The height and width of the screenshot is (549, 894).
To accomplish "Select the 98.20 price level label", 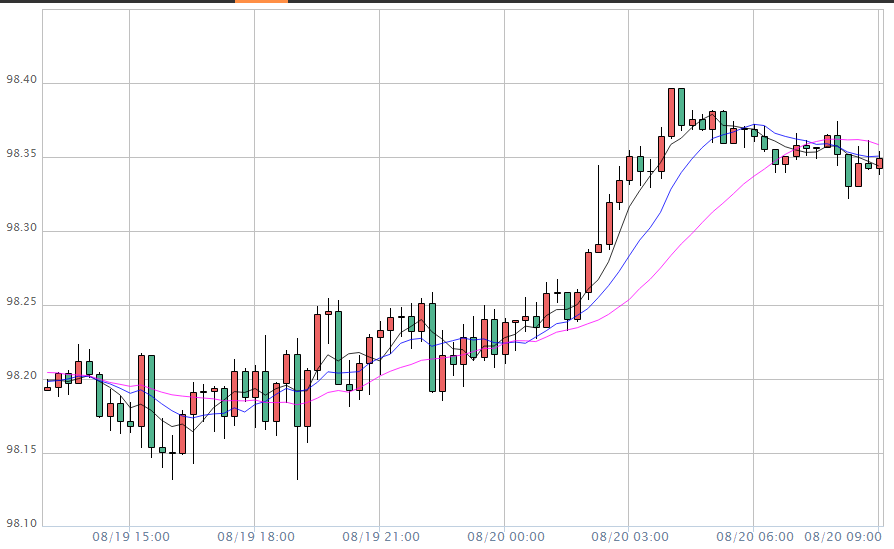I will pos(22,376).
